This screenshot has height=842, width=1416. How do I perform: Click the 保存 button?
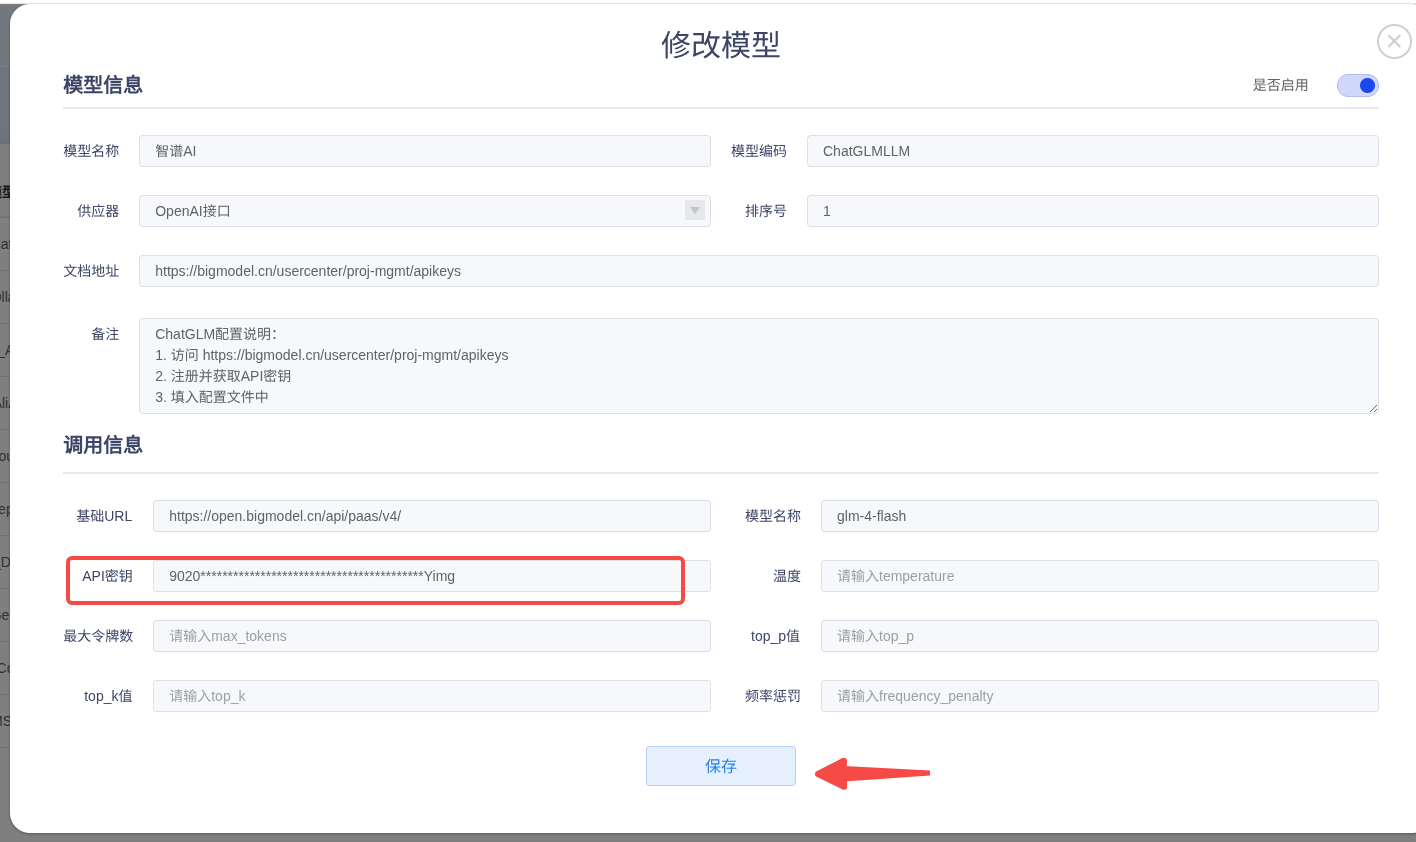[x=720, y=766]
